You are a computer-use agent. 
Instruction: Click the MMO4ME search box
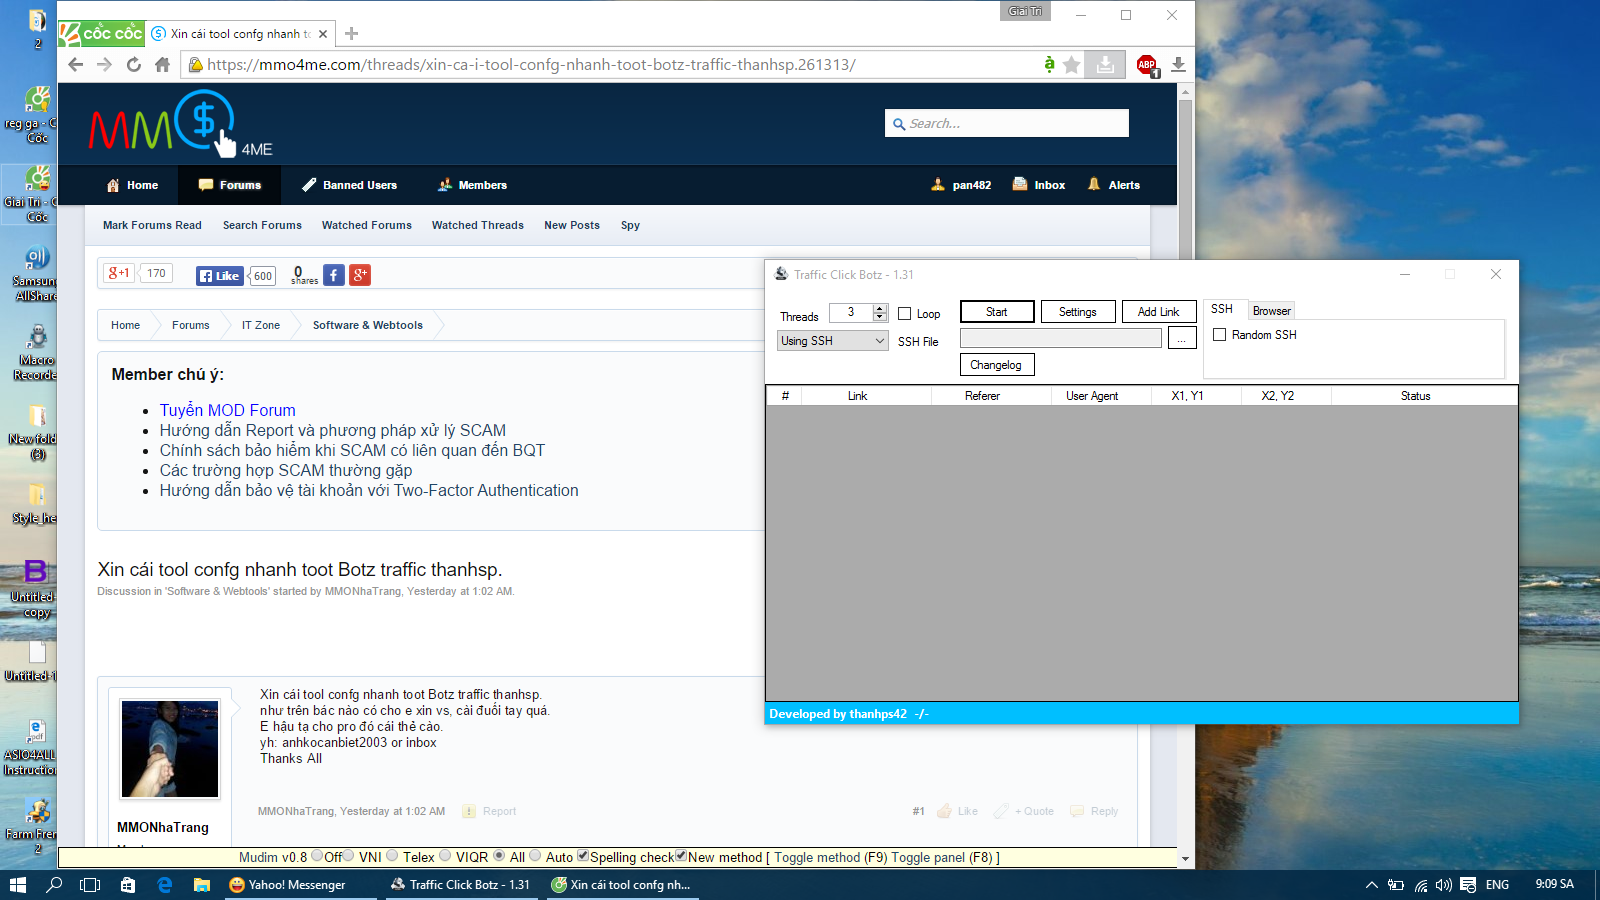click(x=1007, y=123)
